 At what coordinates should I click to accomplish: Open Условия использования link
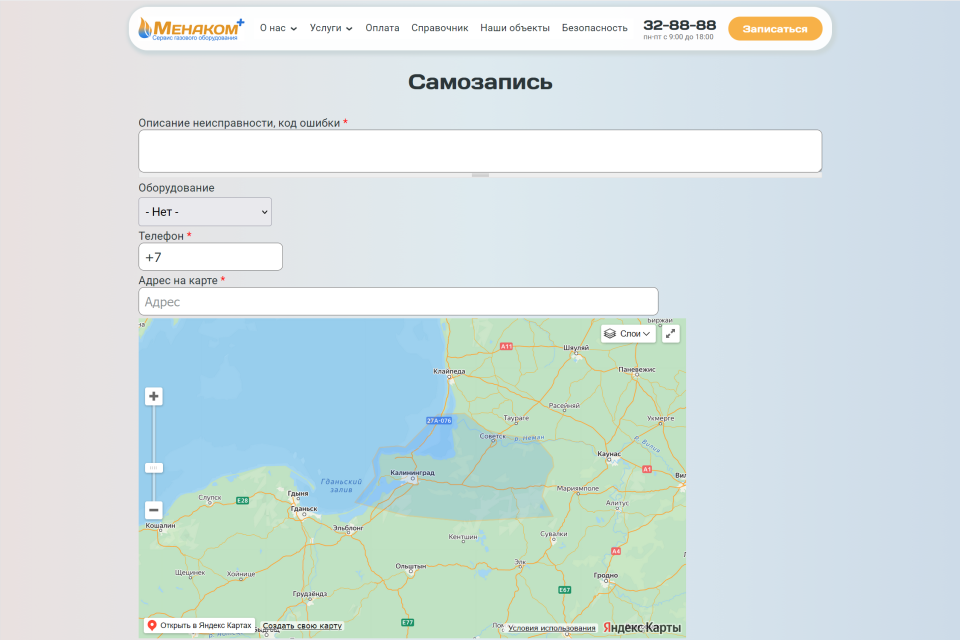(x=551, y=628)
